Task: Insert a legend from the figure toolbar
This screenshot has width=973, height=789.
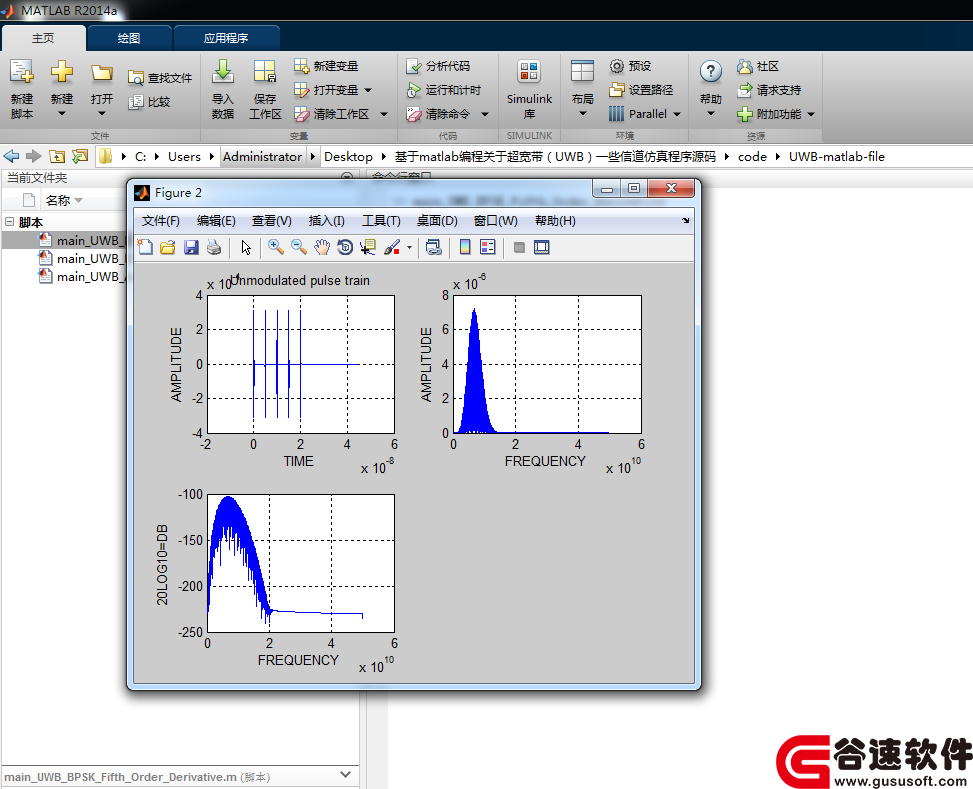Action: (x=488, y=248)
